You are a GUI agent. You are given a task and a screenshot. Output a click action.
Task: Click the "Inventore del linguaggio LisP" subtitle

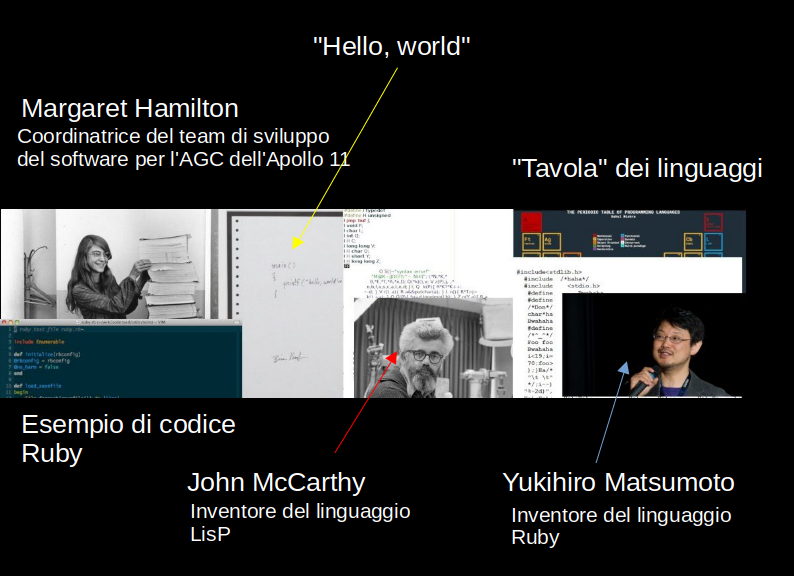[300, 522]
